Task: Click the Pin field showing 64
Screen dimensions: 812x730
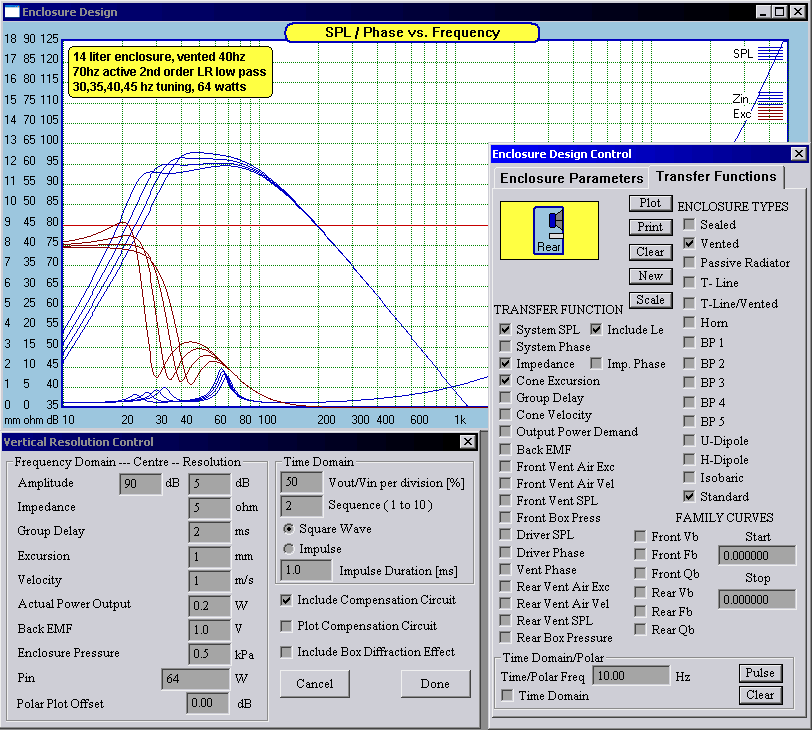Action: coord(195,679)
